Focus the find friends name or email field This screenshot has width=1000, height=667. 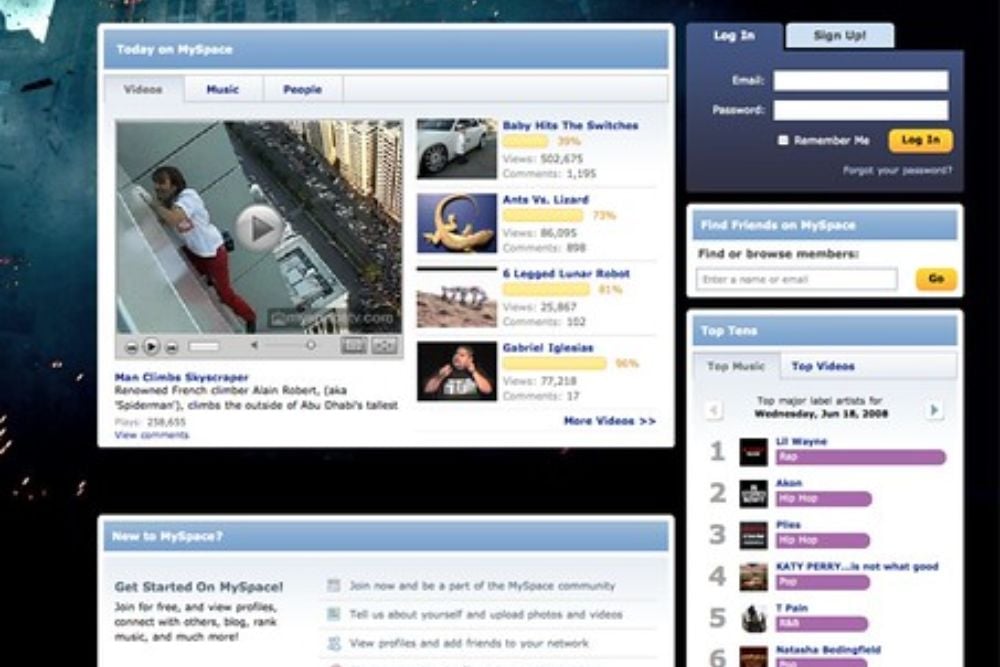[x=796, y=279]
